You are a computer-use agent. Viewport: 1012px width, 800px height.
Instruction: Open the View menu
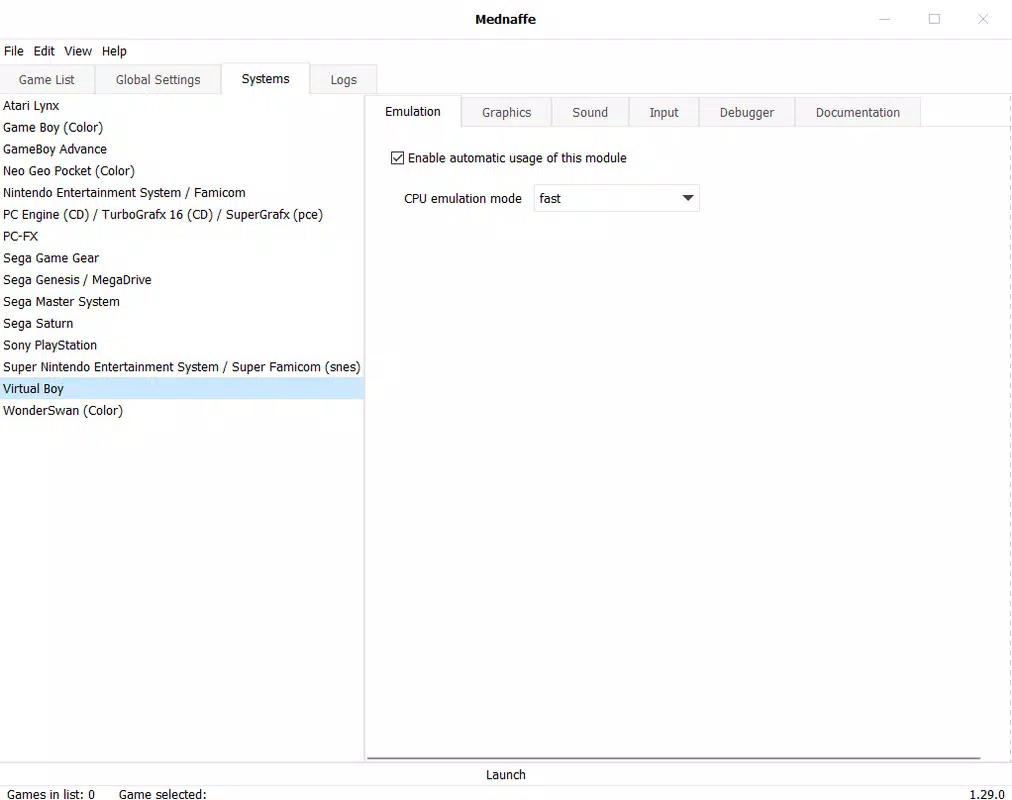(78, 51)
